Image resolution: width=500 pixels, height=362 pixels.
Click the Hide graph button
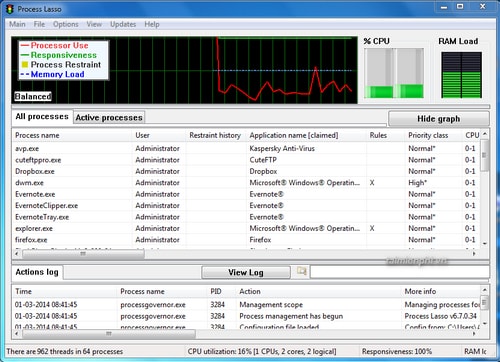point(439,119)
